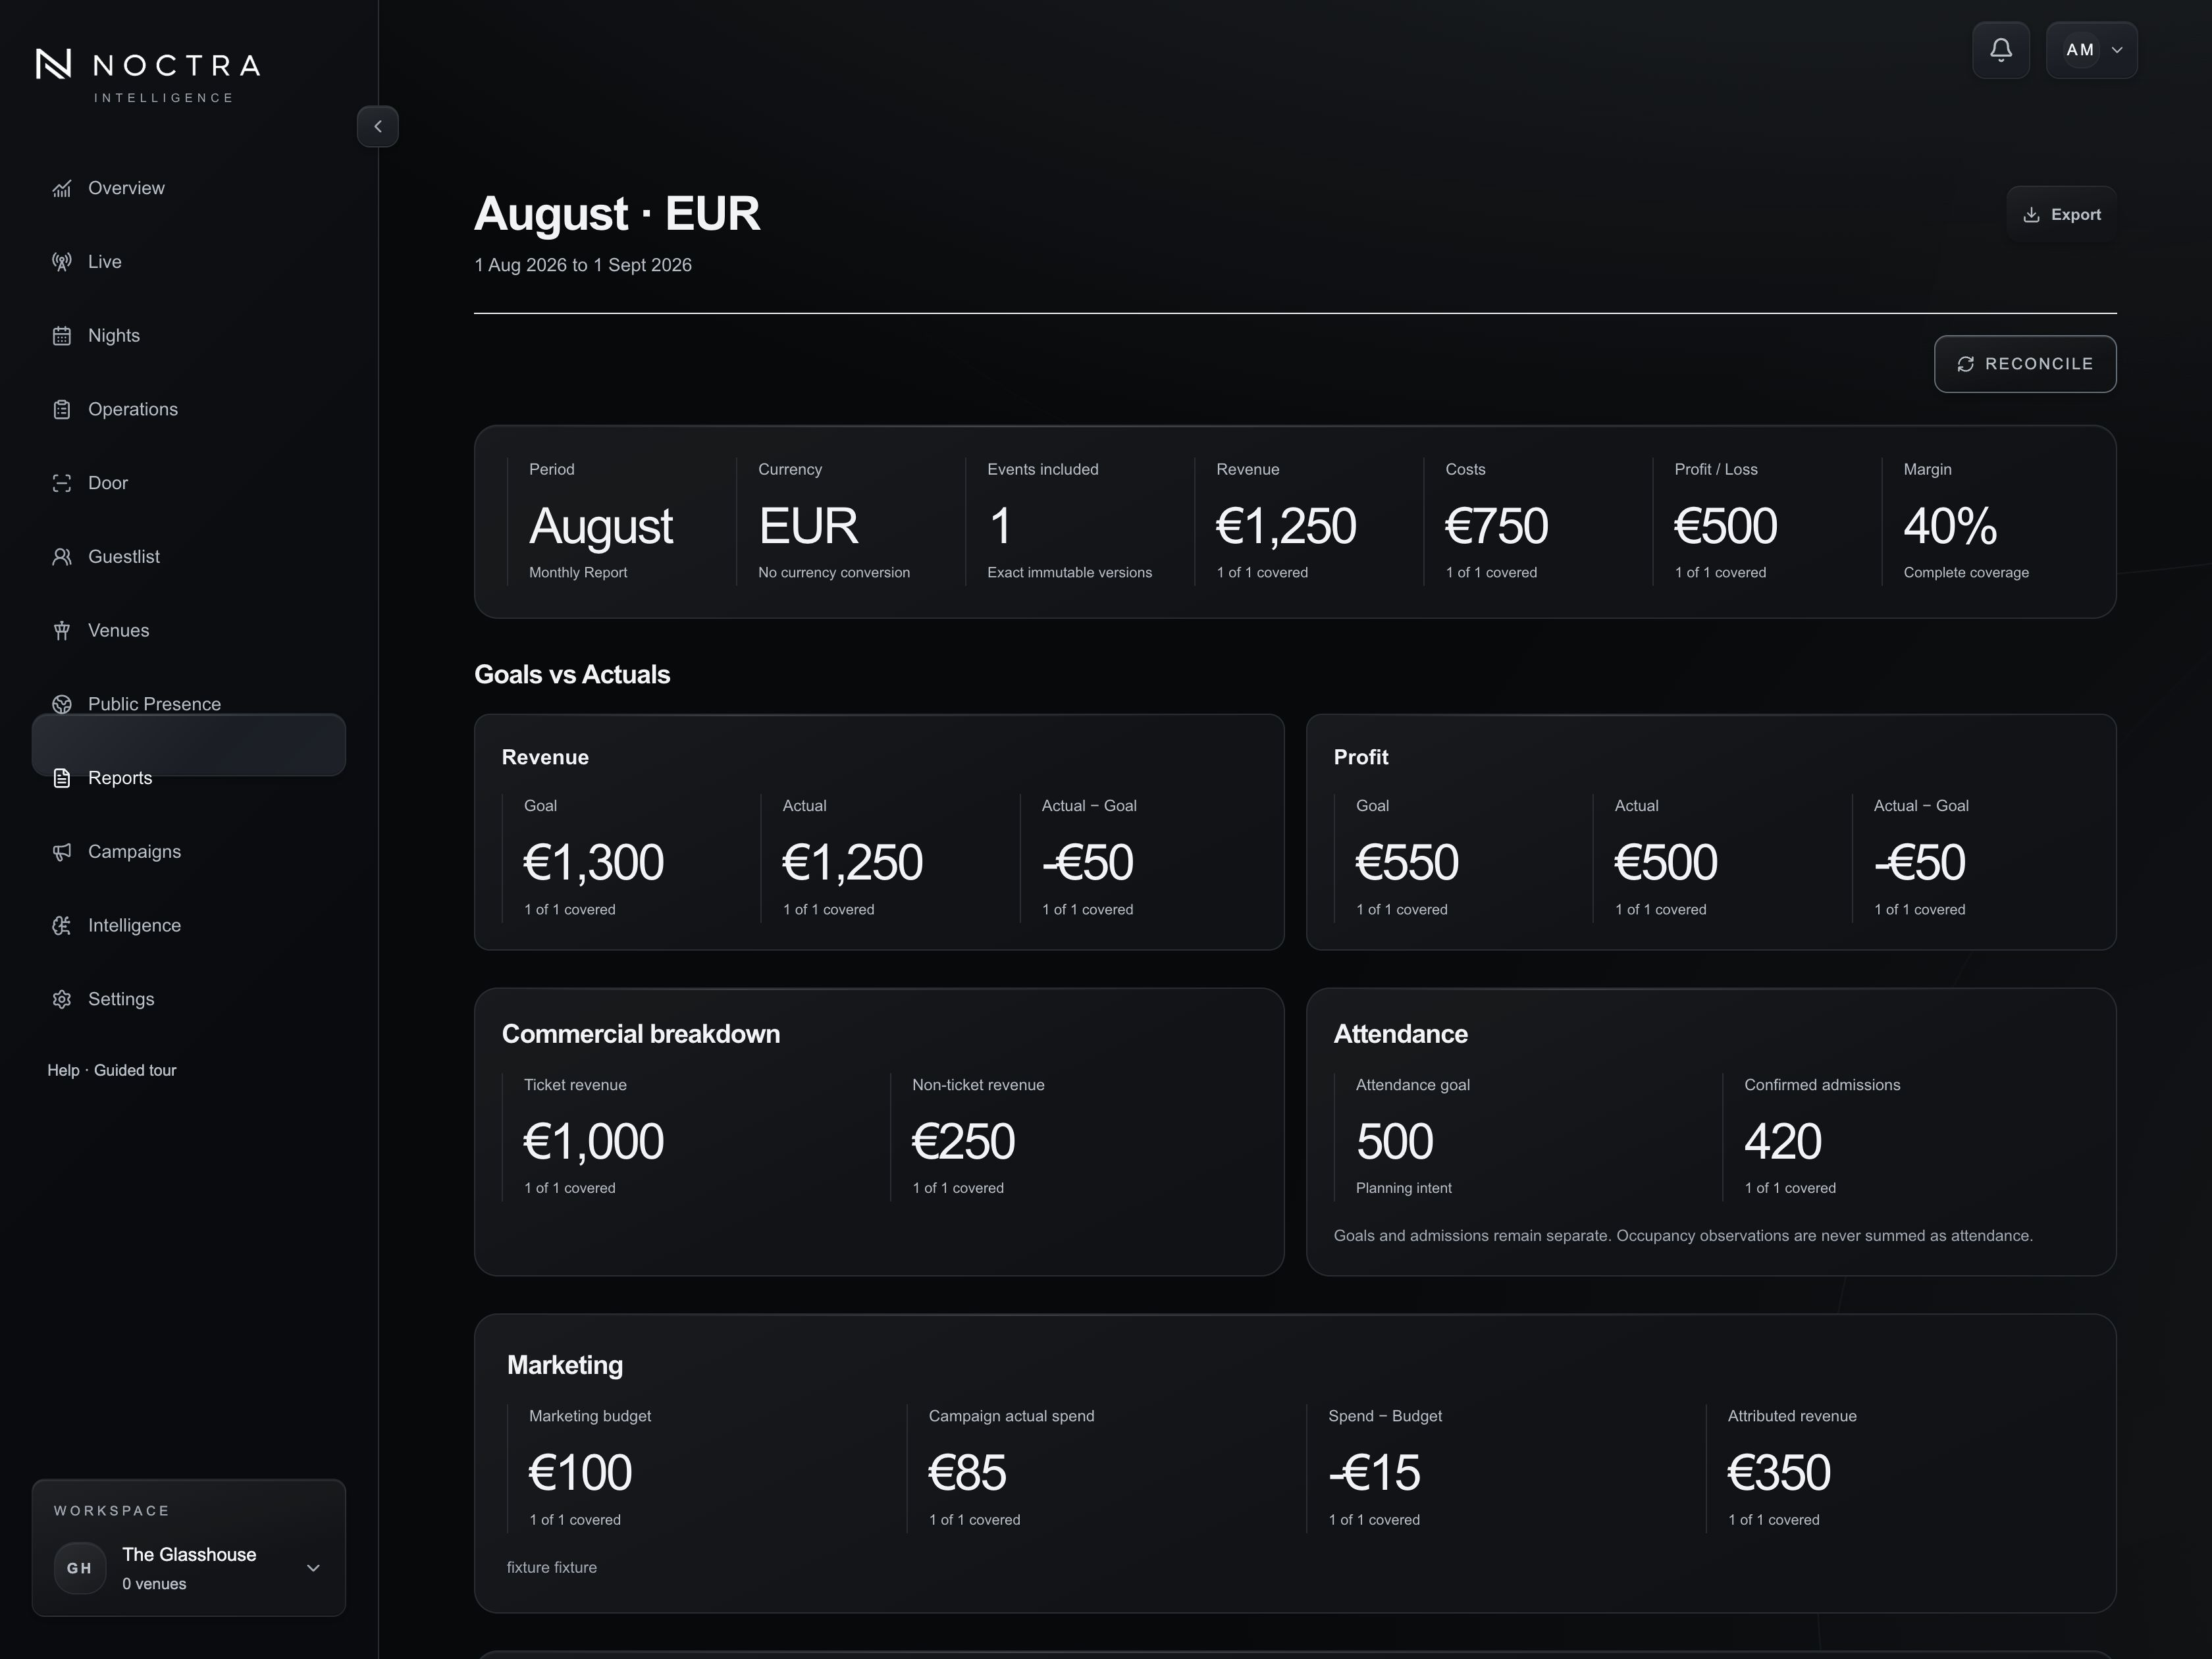Click the €100 marketing budget value
Screen dimensions: 2212x1659
click(x=580, y=1473)
